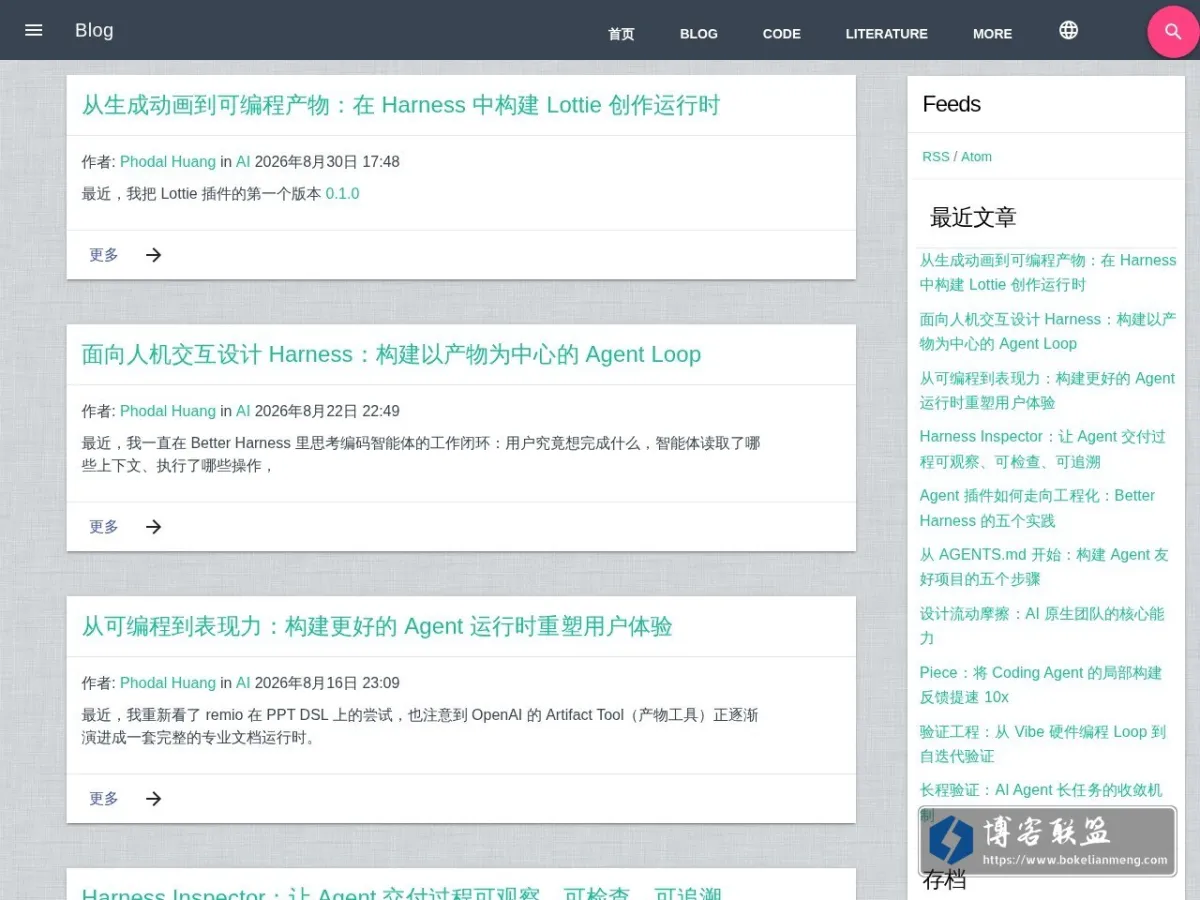The image size is (1200, 900).
Task: Open sidebar link 从可编程到表现力
Action: pos(1048,390)
